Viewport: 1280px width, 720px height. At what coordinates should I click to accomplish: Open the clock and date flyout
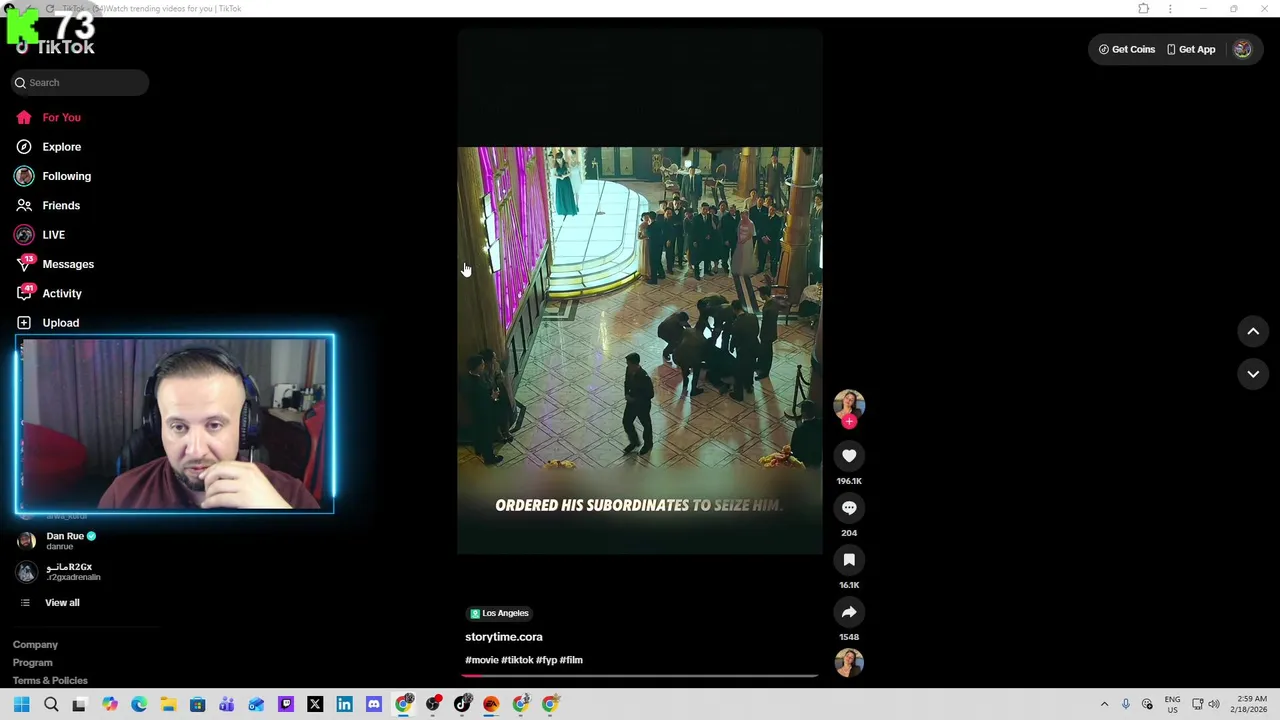coord(1251,705)
